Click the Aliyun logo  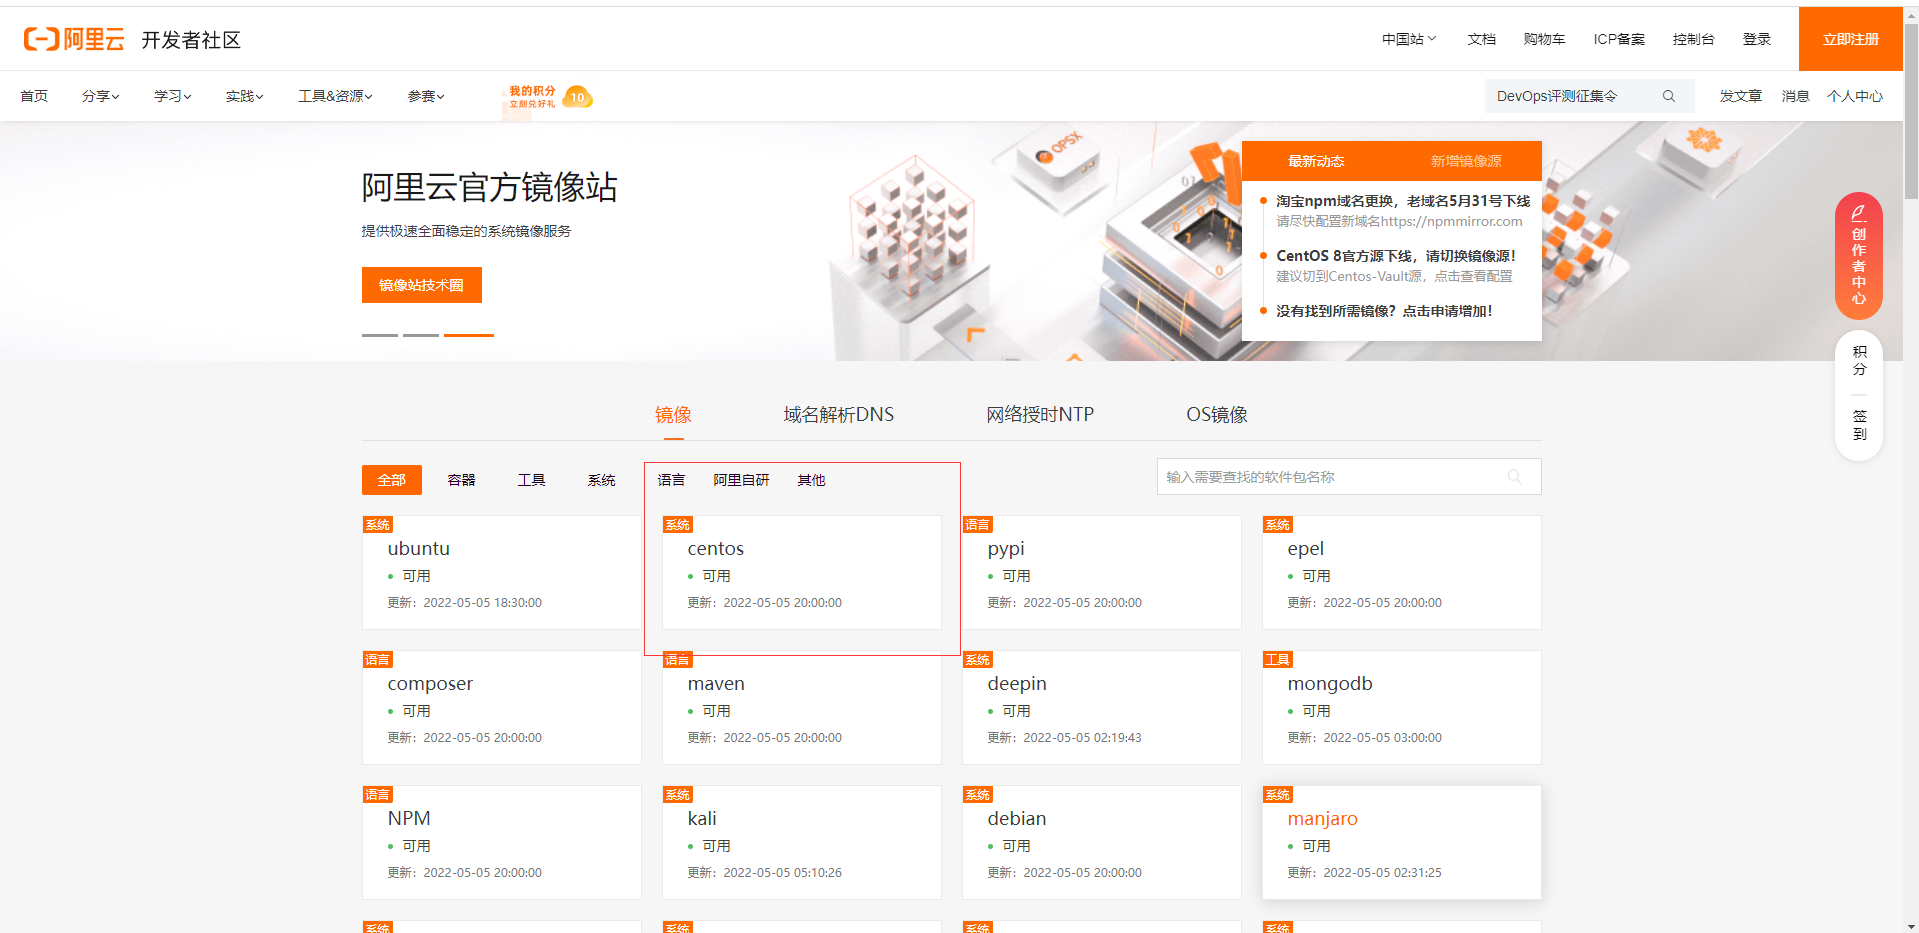(x=74, y=39)
